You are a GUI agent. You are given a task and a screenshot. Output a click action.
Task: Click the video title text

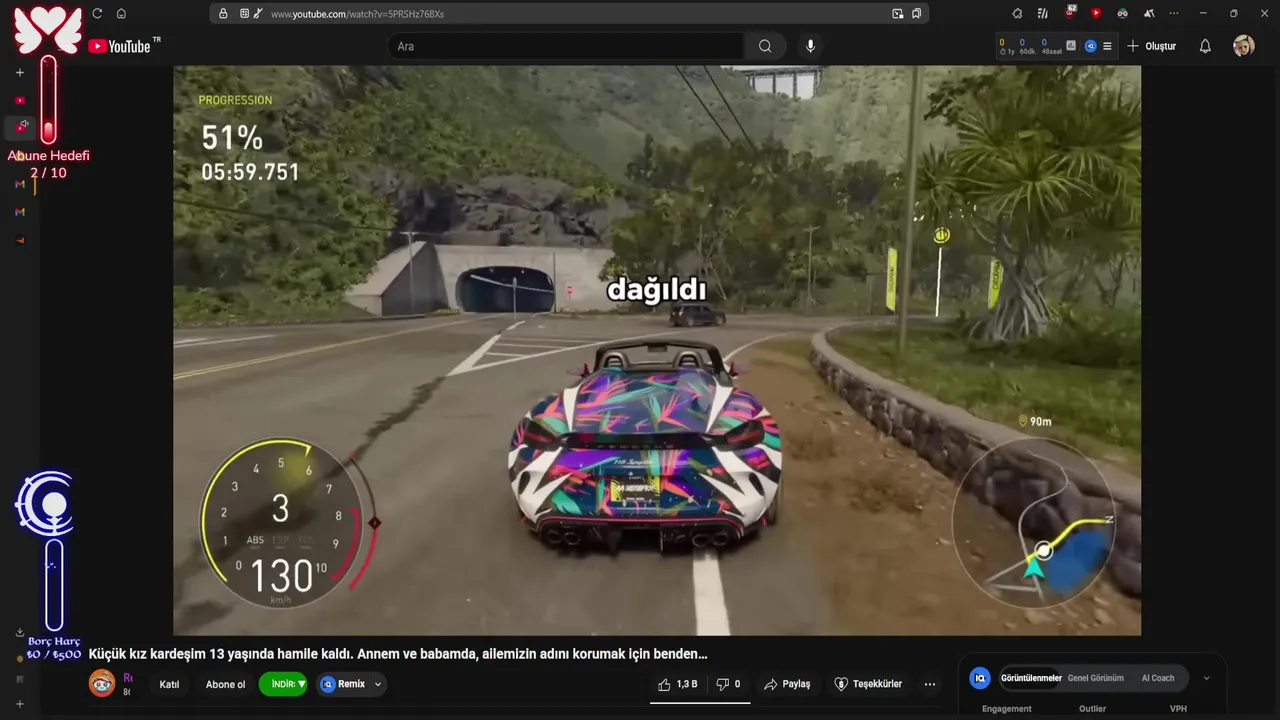tap(398, 654)
